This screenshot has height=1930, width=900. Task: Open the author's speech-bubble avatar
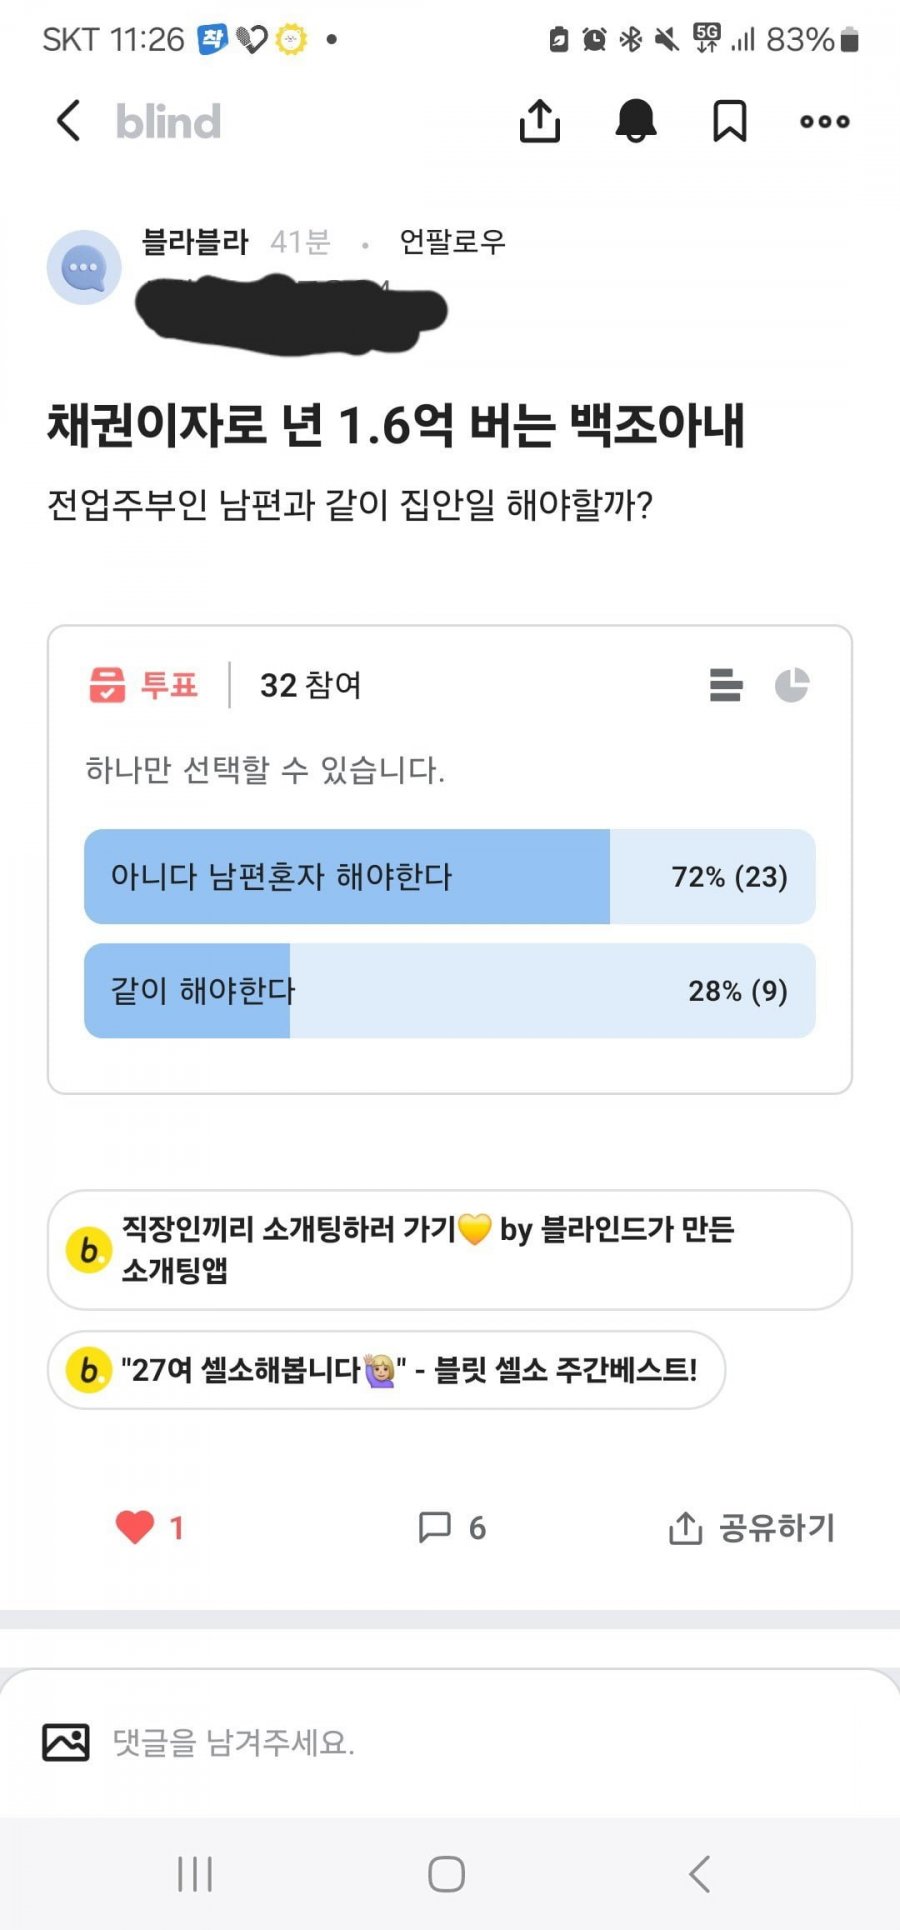tap(84, 267)
